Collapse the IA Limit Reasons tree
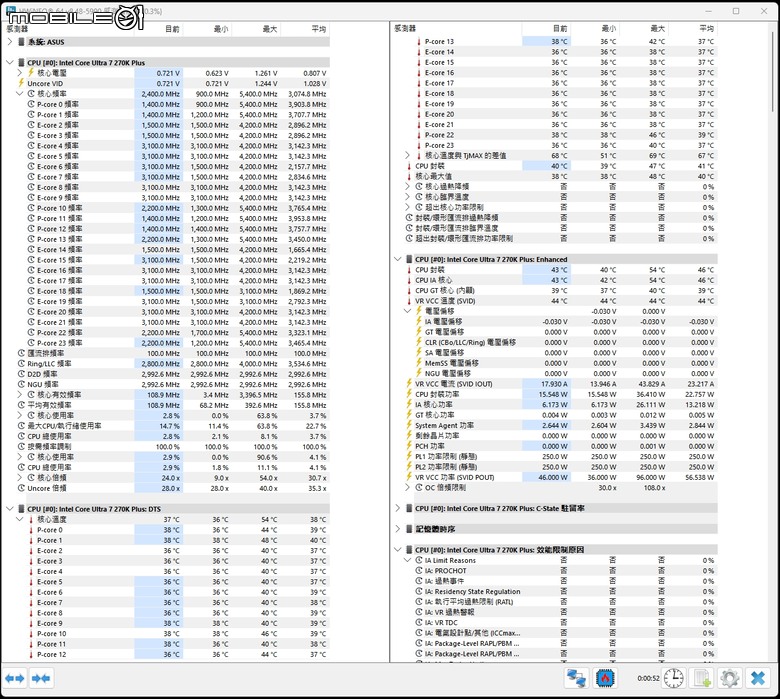780x699 pixels. tap(407, 560)
